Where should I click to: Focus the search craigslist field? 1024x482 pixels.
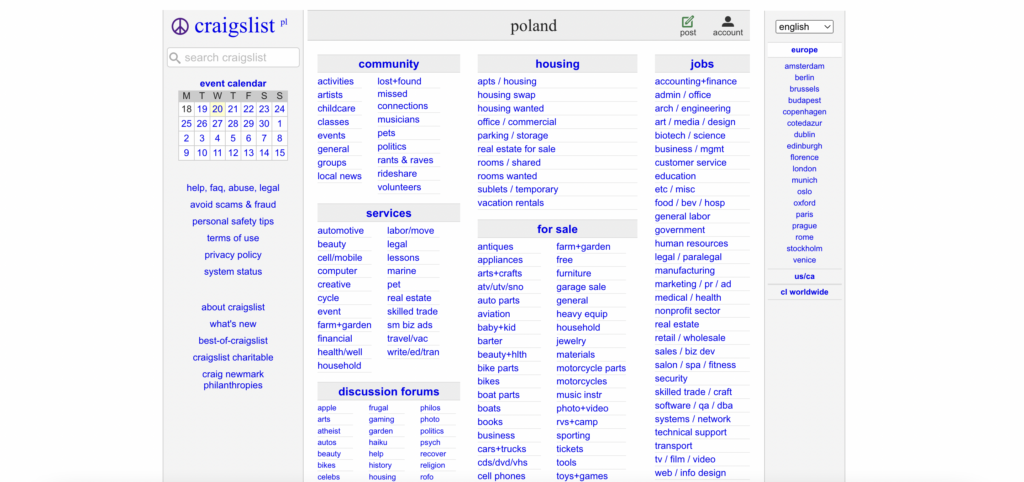pos(233,57)
